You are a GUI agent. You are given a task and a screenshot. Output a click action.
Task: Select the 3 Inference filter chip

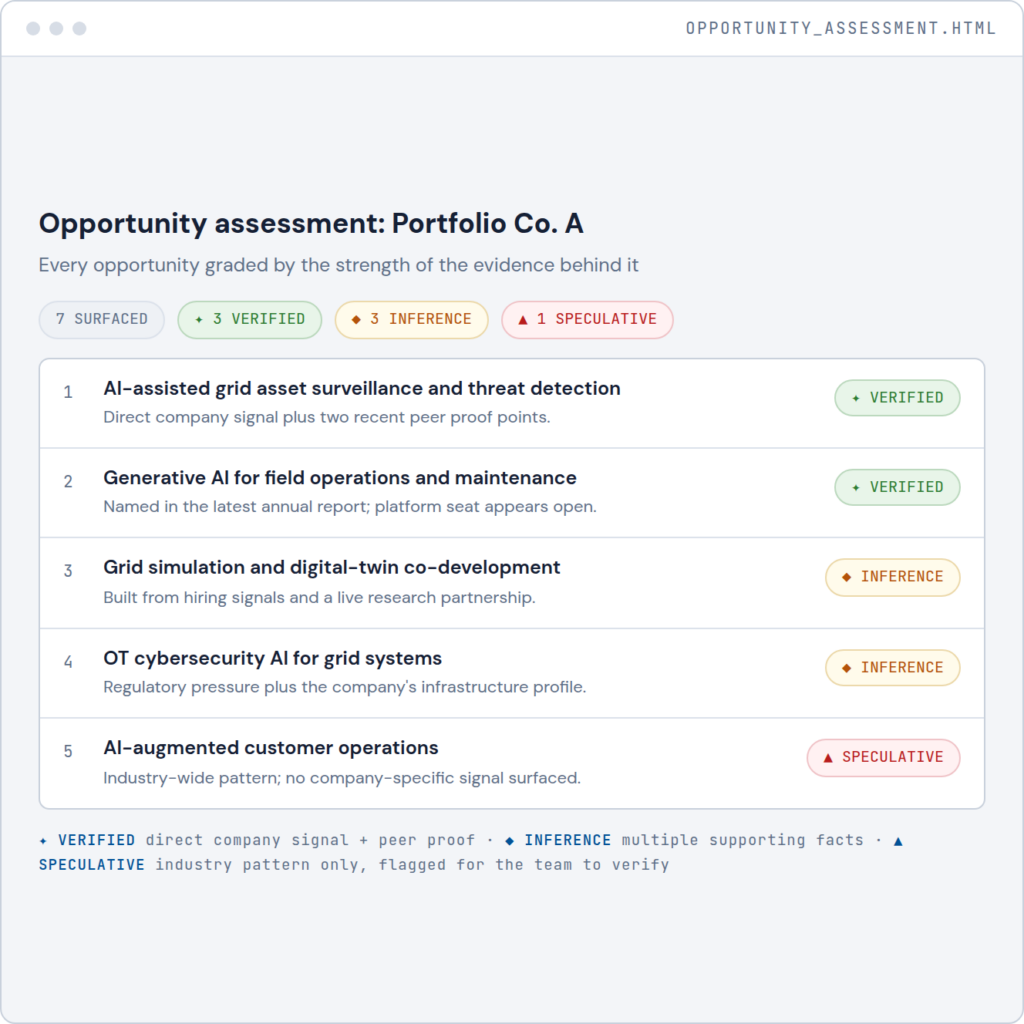411,319
